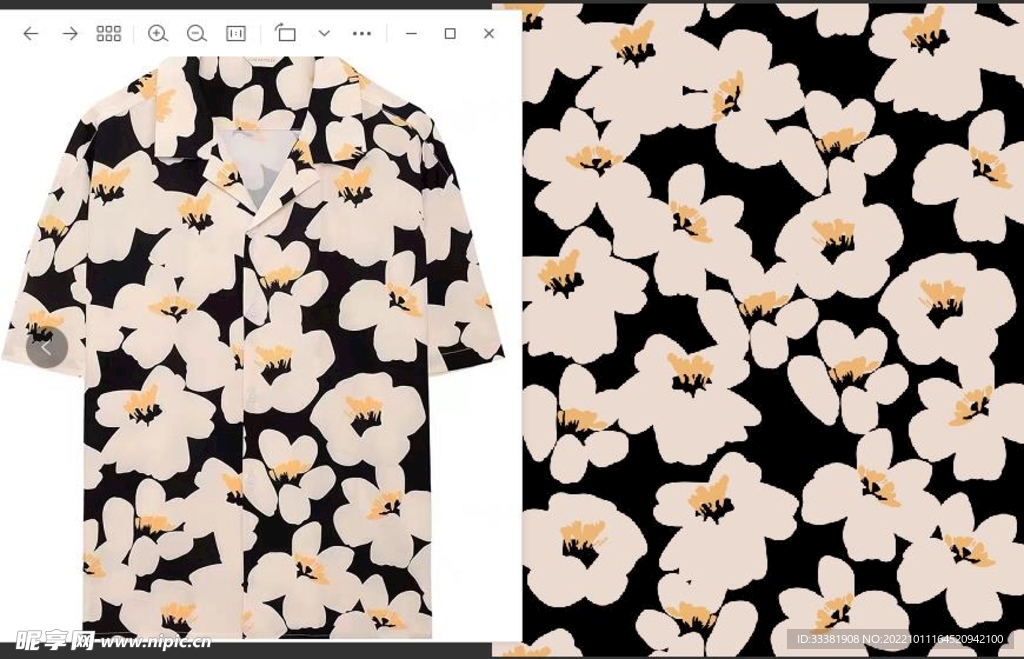Show image at 1:1 actual size

(236, 34)
